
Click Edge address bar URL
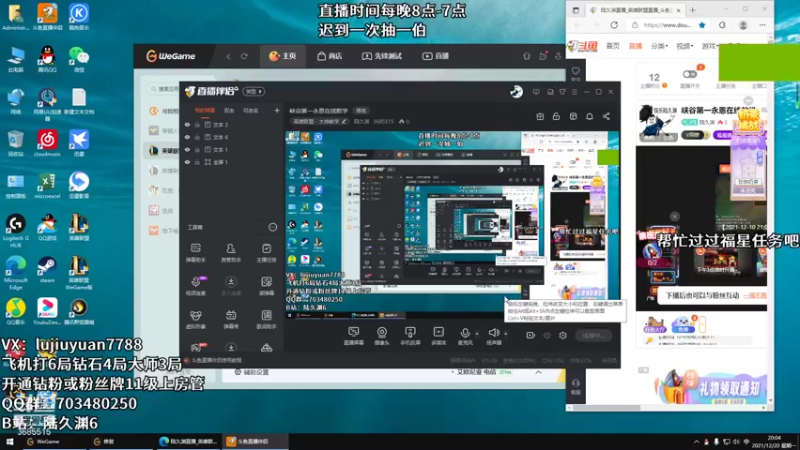click(x=667, y=24)
